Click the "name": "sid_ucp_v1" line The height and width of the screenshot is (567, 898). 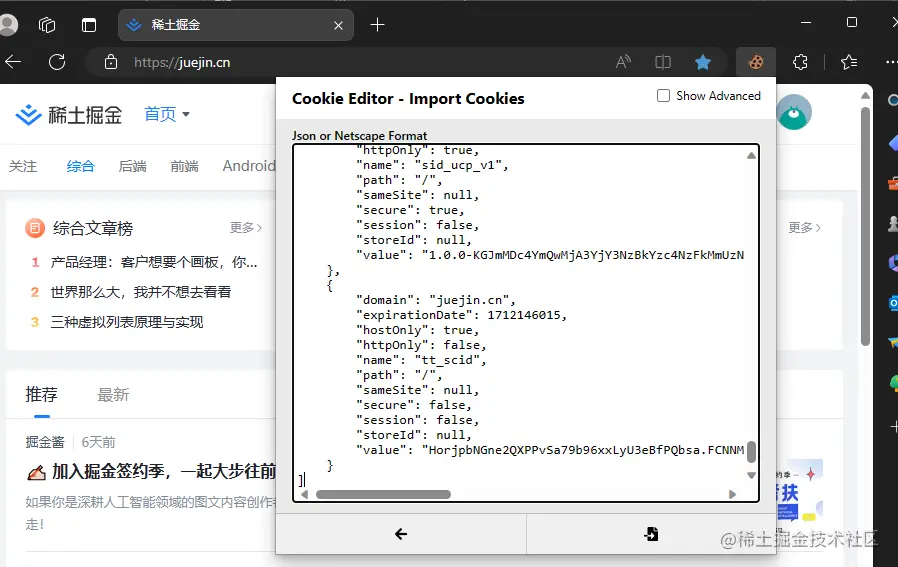432,166
